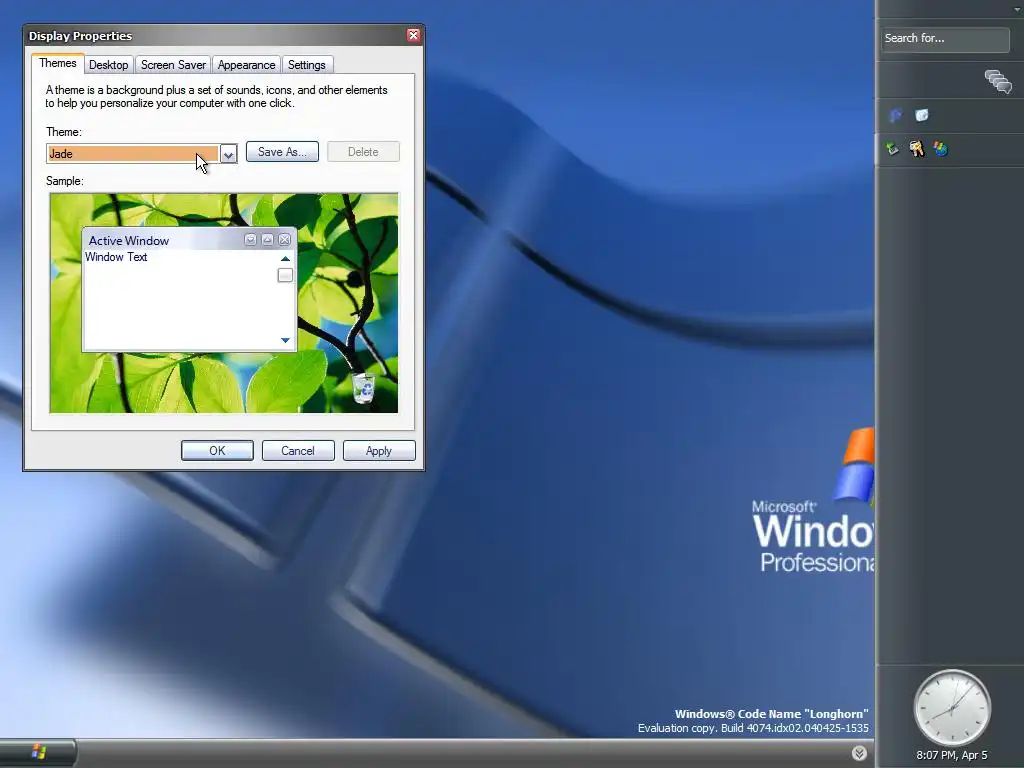Click the taskbar double-chevron expander
The image size is (1024, 768).
pos(859,753)
